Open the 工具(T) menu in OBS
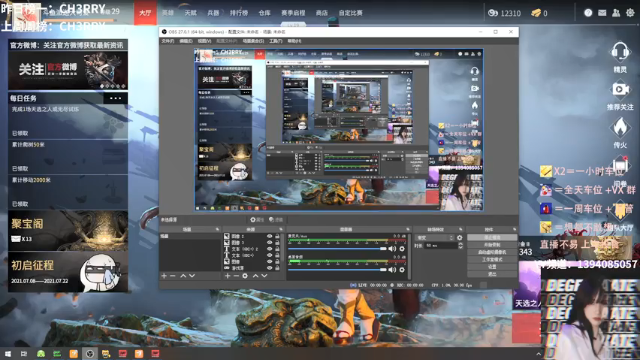 coord(276,41)
